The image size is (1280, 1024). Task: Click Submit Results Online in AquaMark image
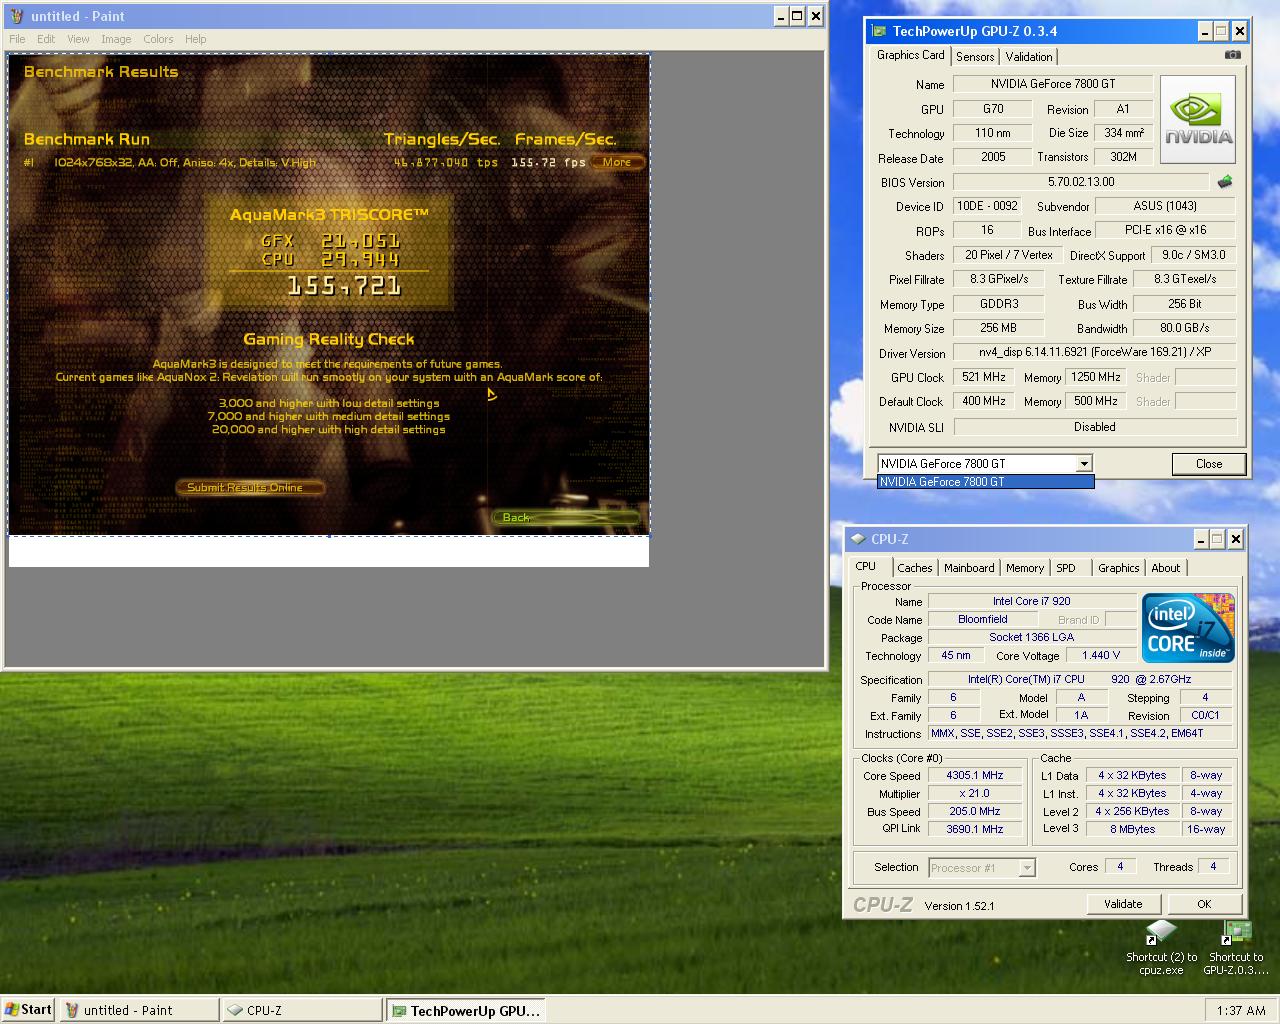(251, 488)
